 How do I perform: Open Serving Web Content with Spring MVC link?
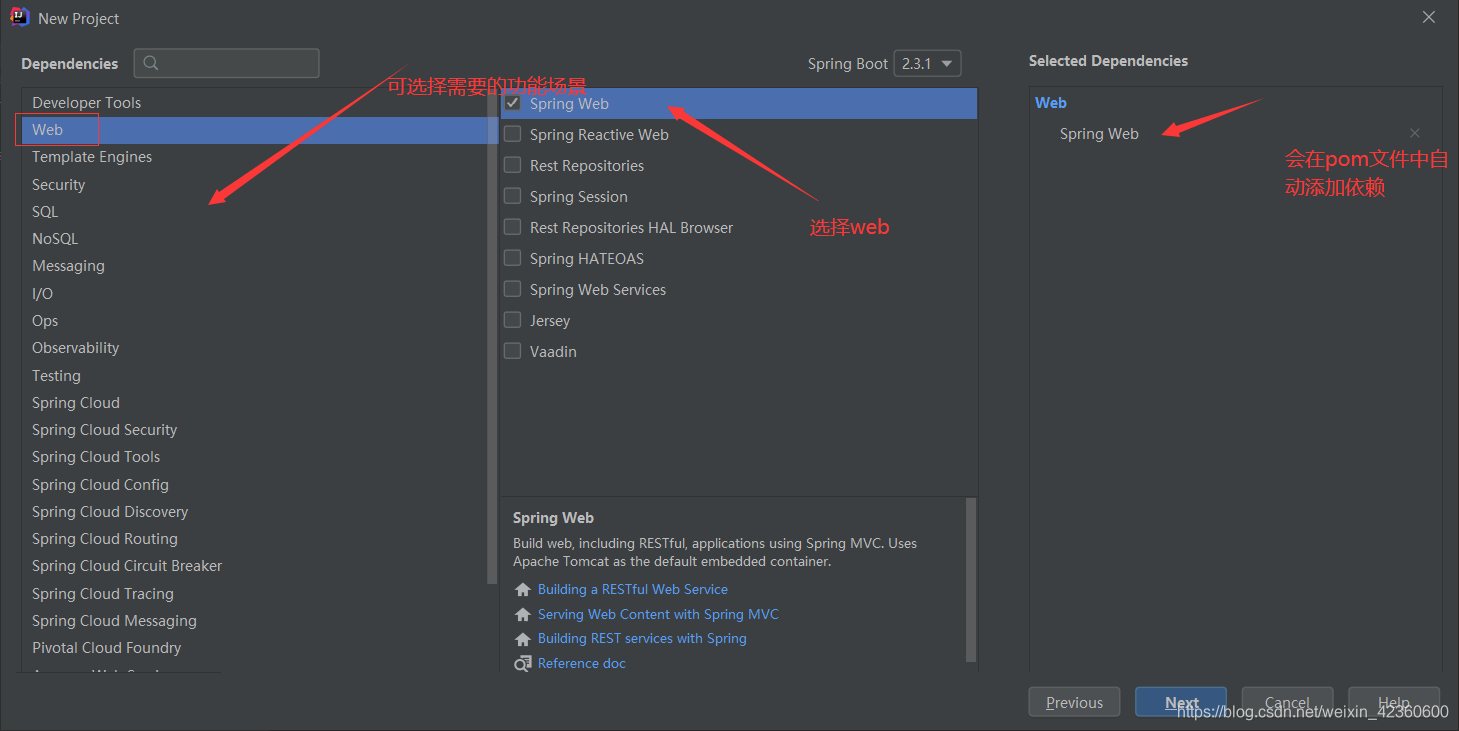(x=658, y=615)
